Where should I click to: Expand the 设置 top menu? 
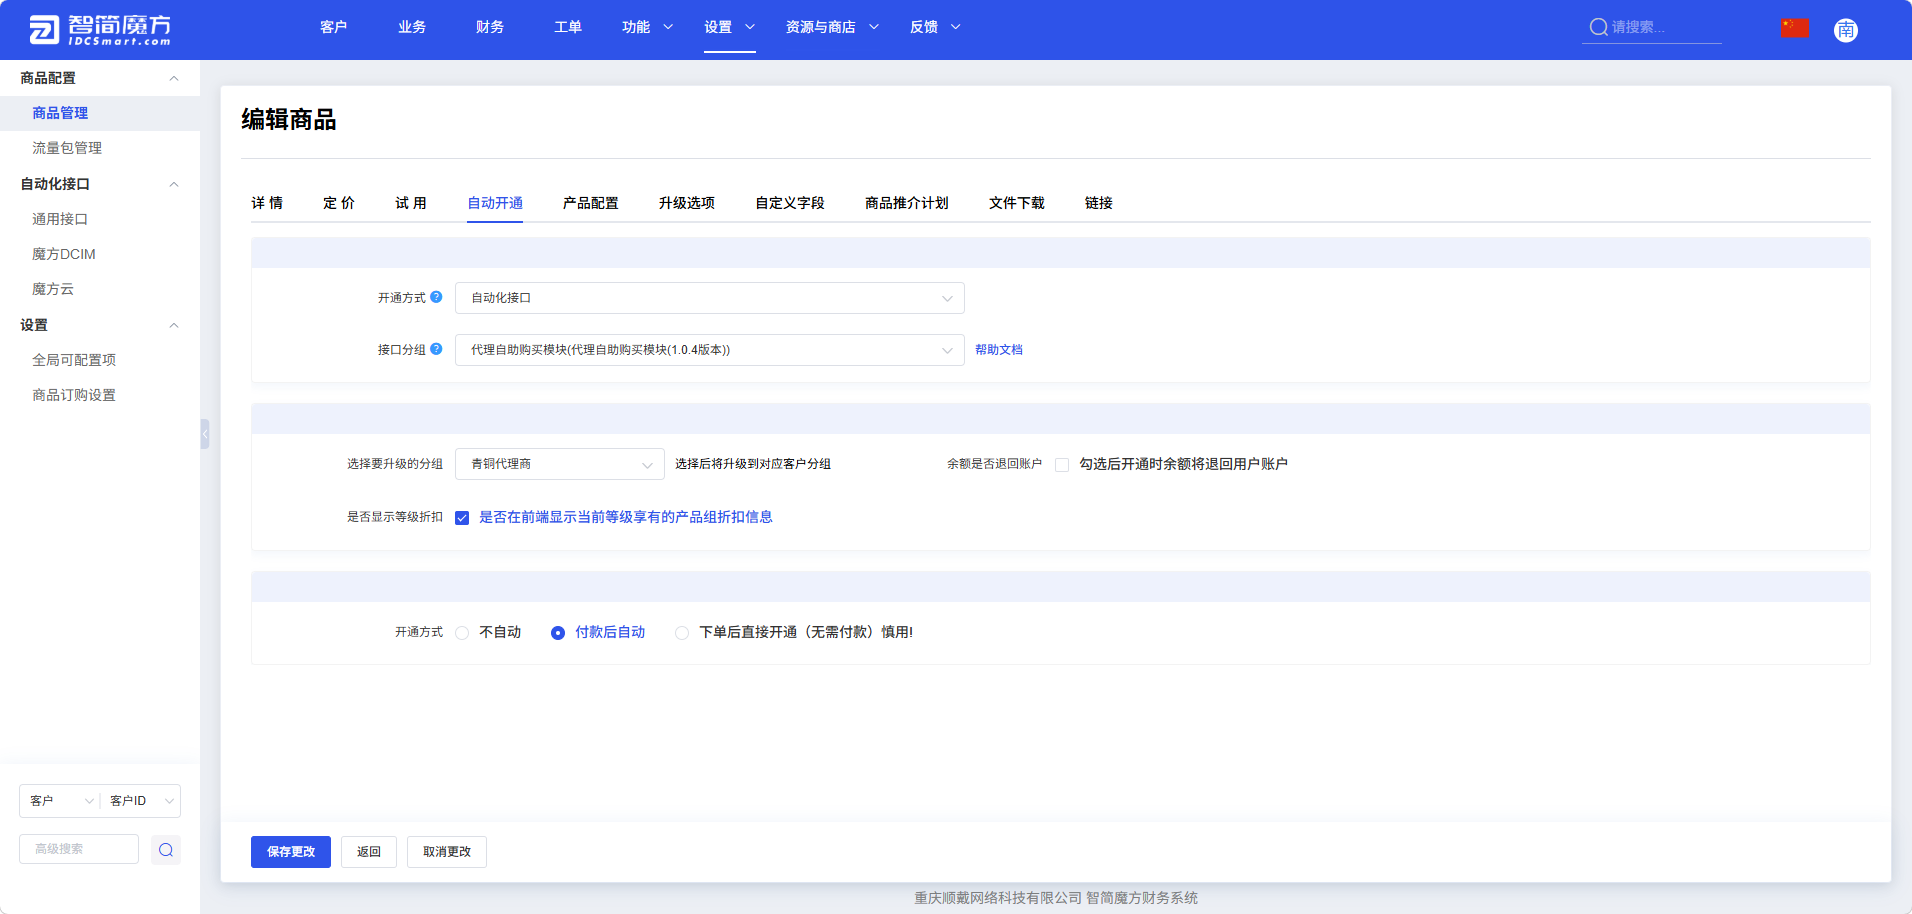click(729, 27)
